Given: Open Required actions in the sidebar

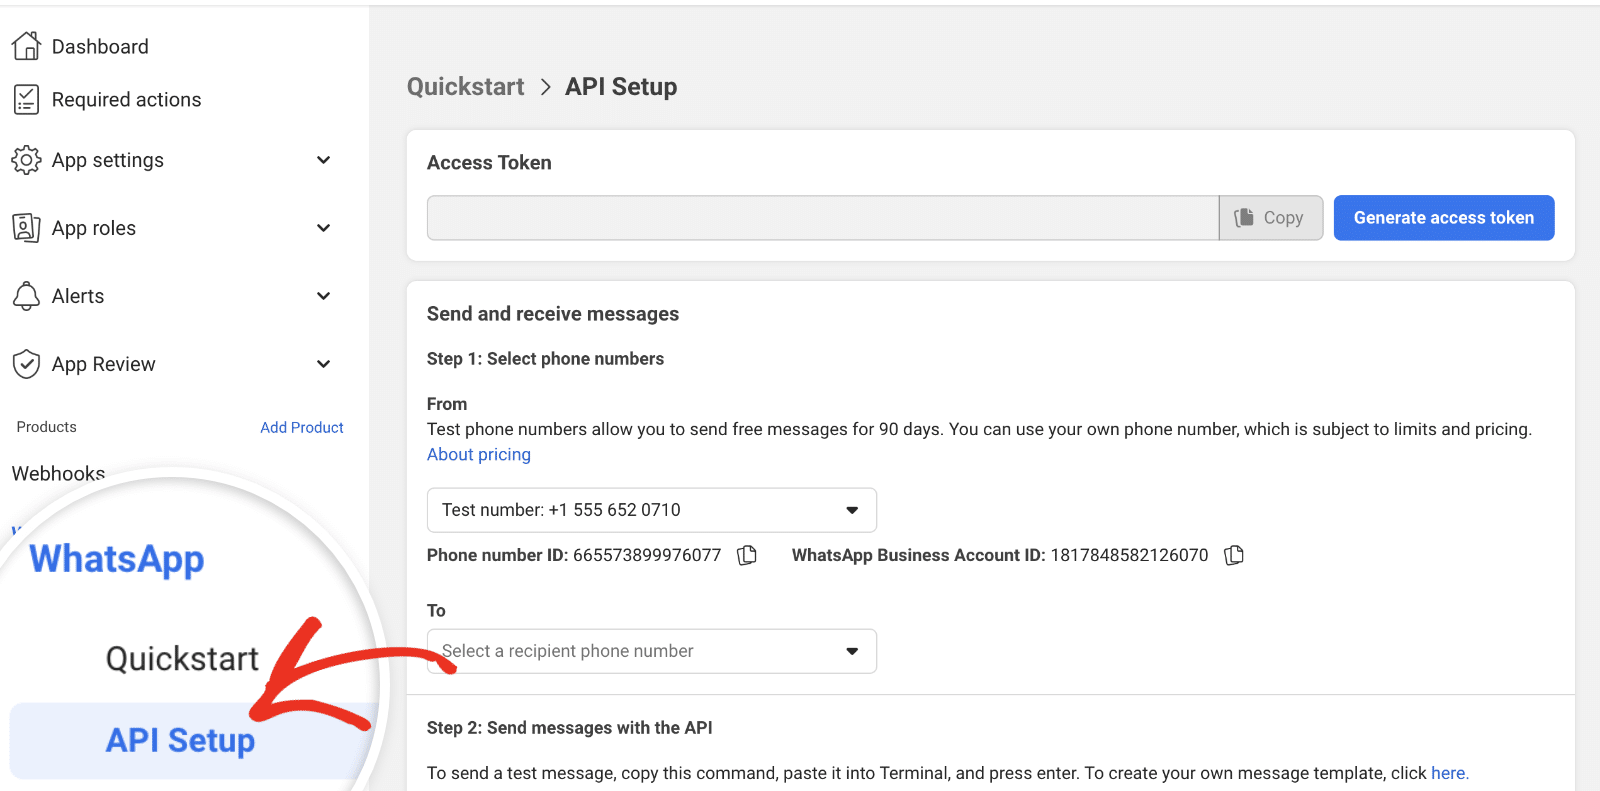Looking at the screenshot, I should click(x=127, y=99).
